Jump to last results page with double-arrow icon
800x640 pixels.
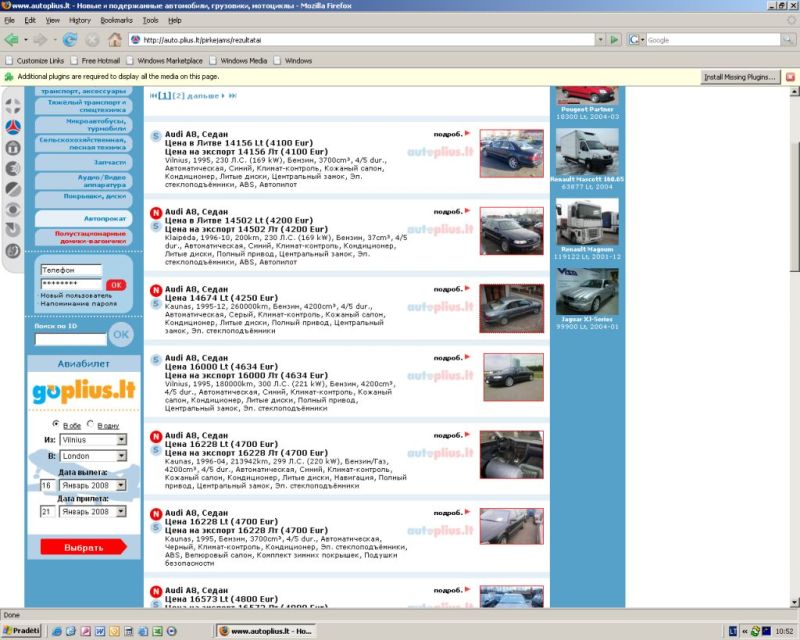233,96
